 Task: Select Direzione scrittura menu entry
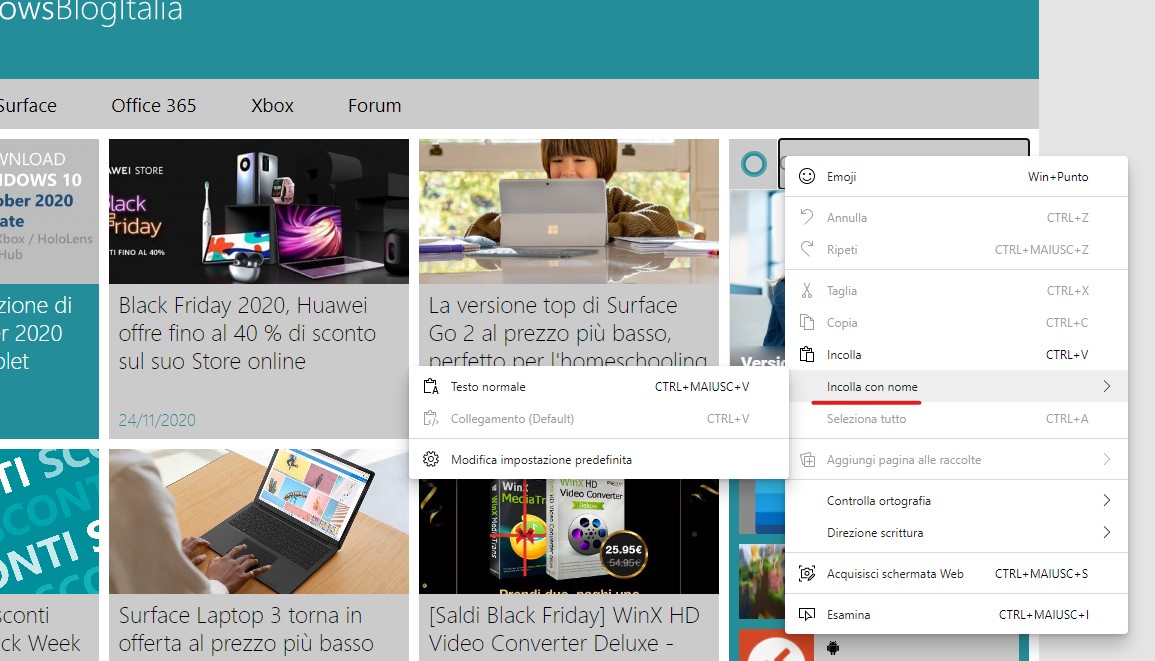pos(956,532)
